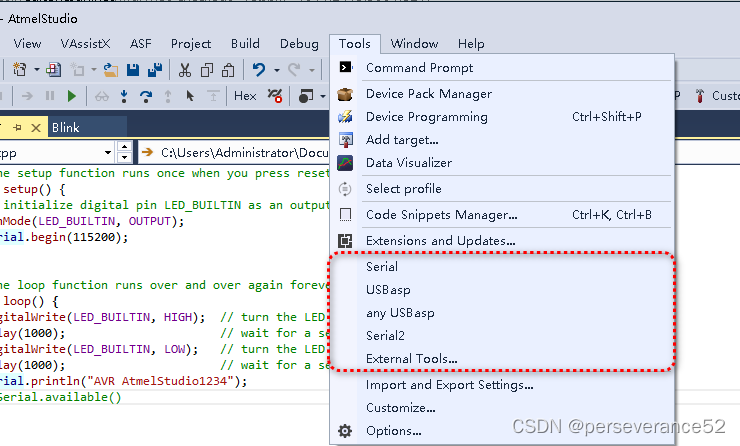Click the Data Visualizer graph icon
740x446 pixels.
point(345,163)
